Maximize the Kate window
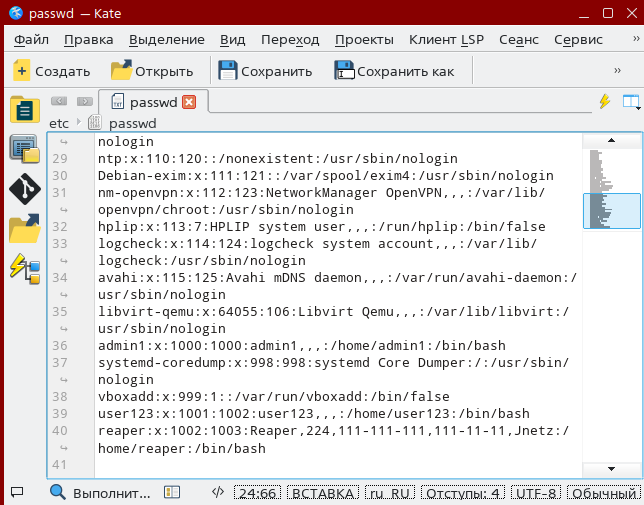Image resolution: width=644 pixels, height=505 pixels. point(608,13)
